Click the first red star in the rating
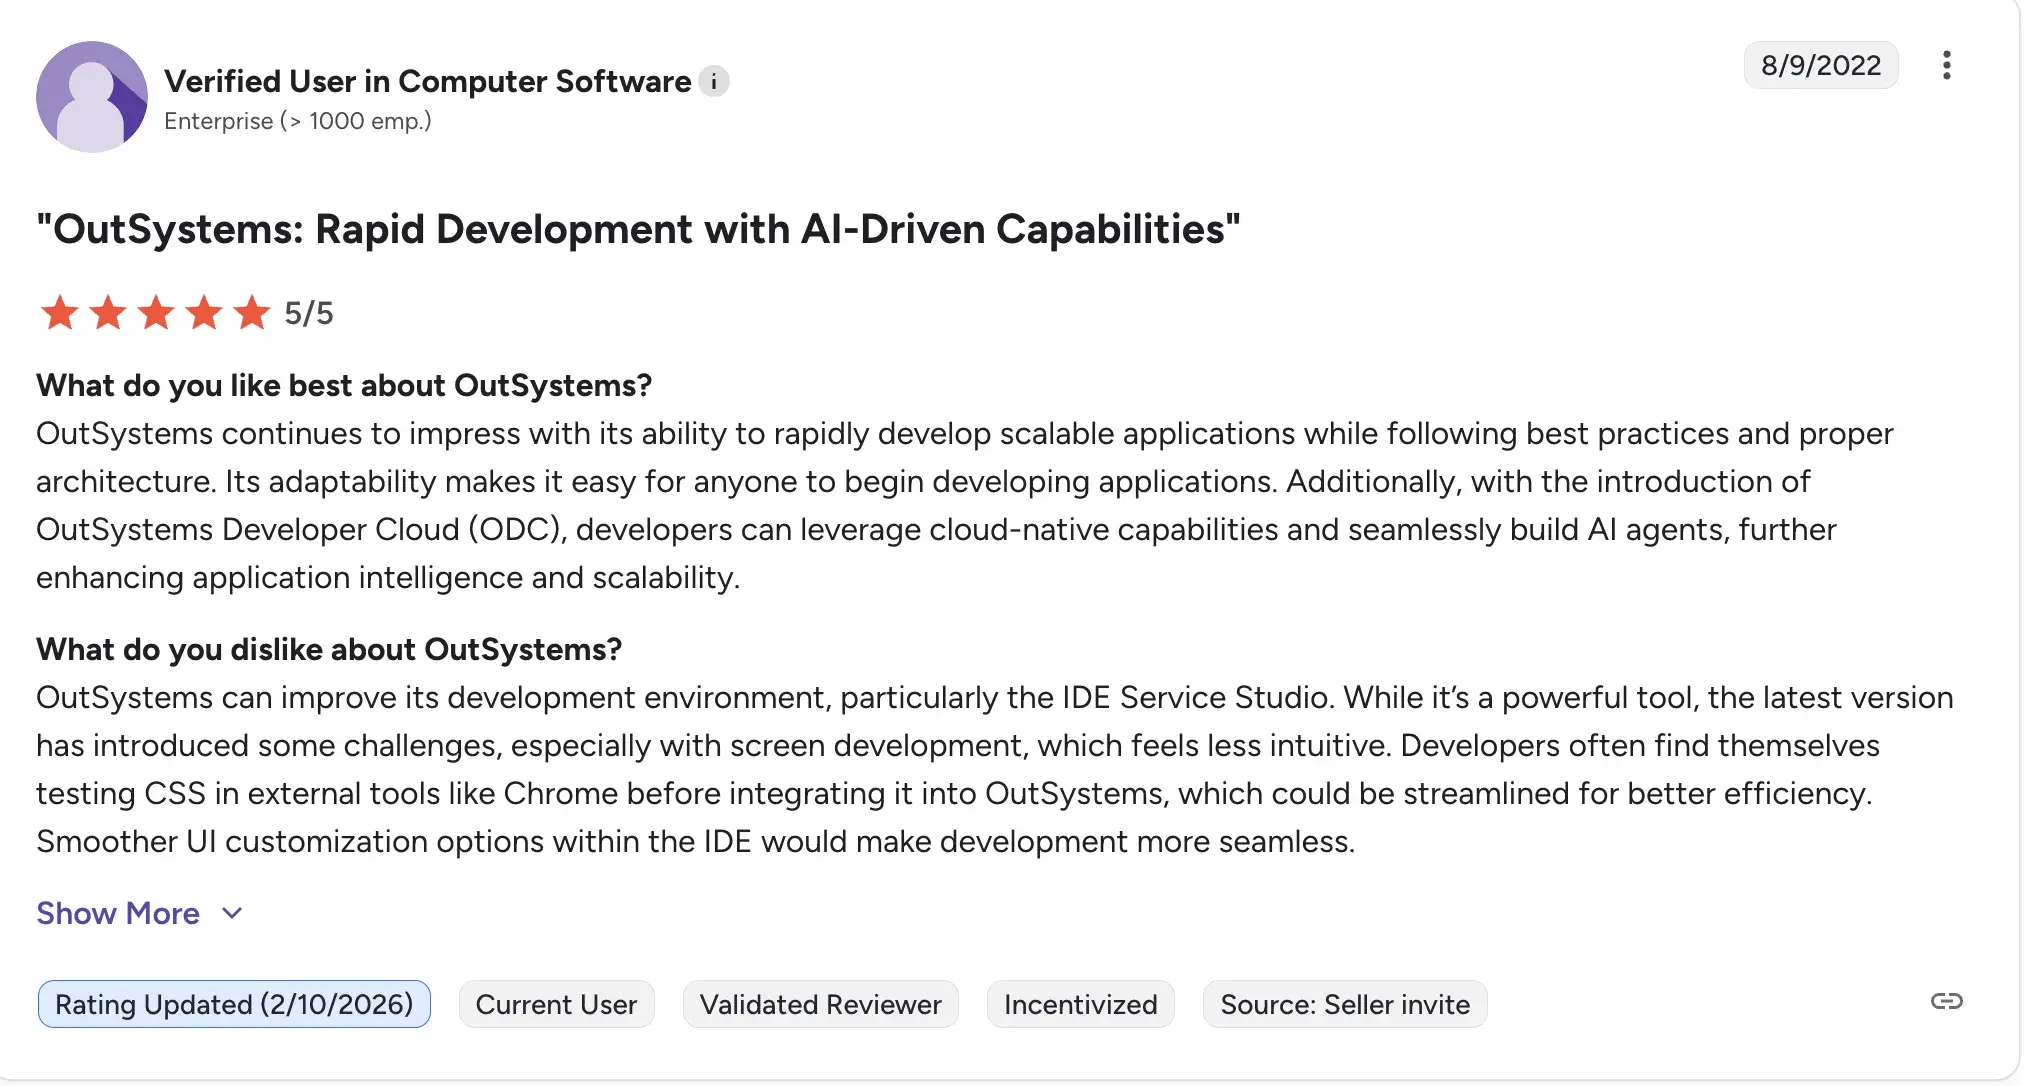Image resolution: width=2032 pixels, height=1086 pixels. pyautogui.click(x=59, y=312)
